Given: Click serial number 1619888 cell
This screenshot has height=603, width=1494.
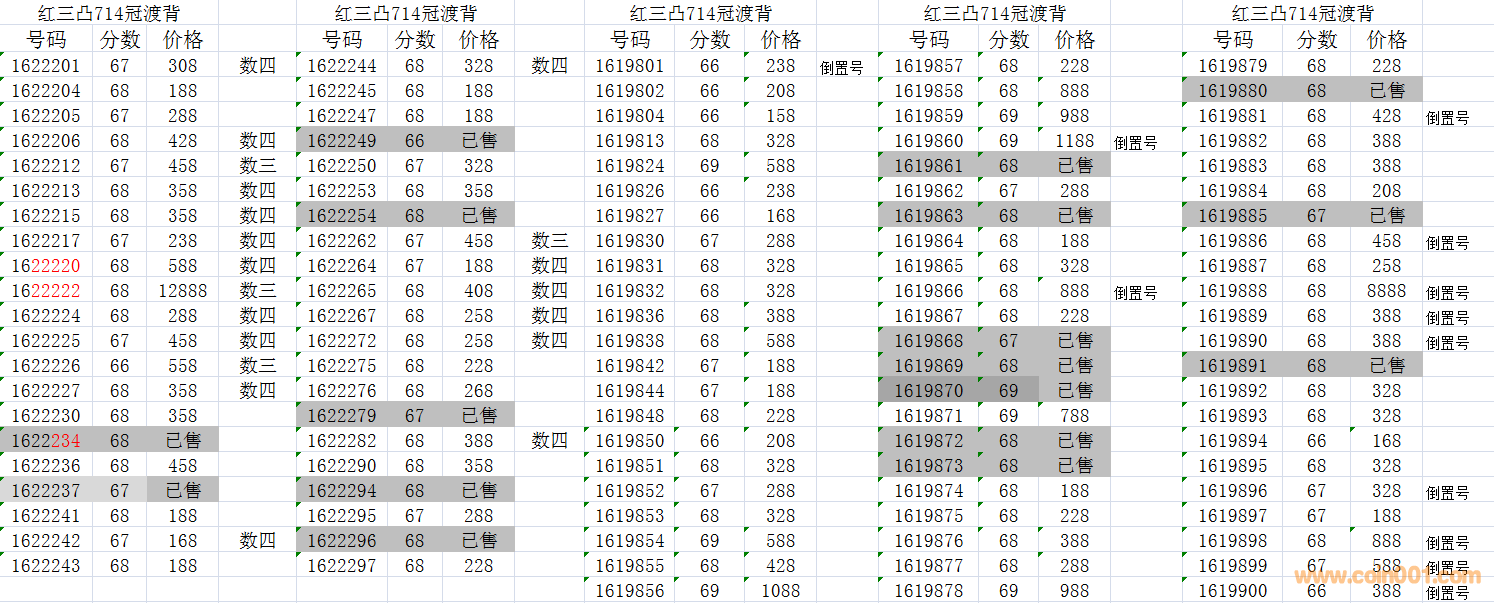Looking at the screenshot, I should 1232,291.
